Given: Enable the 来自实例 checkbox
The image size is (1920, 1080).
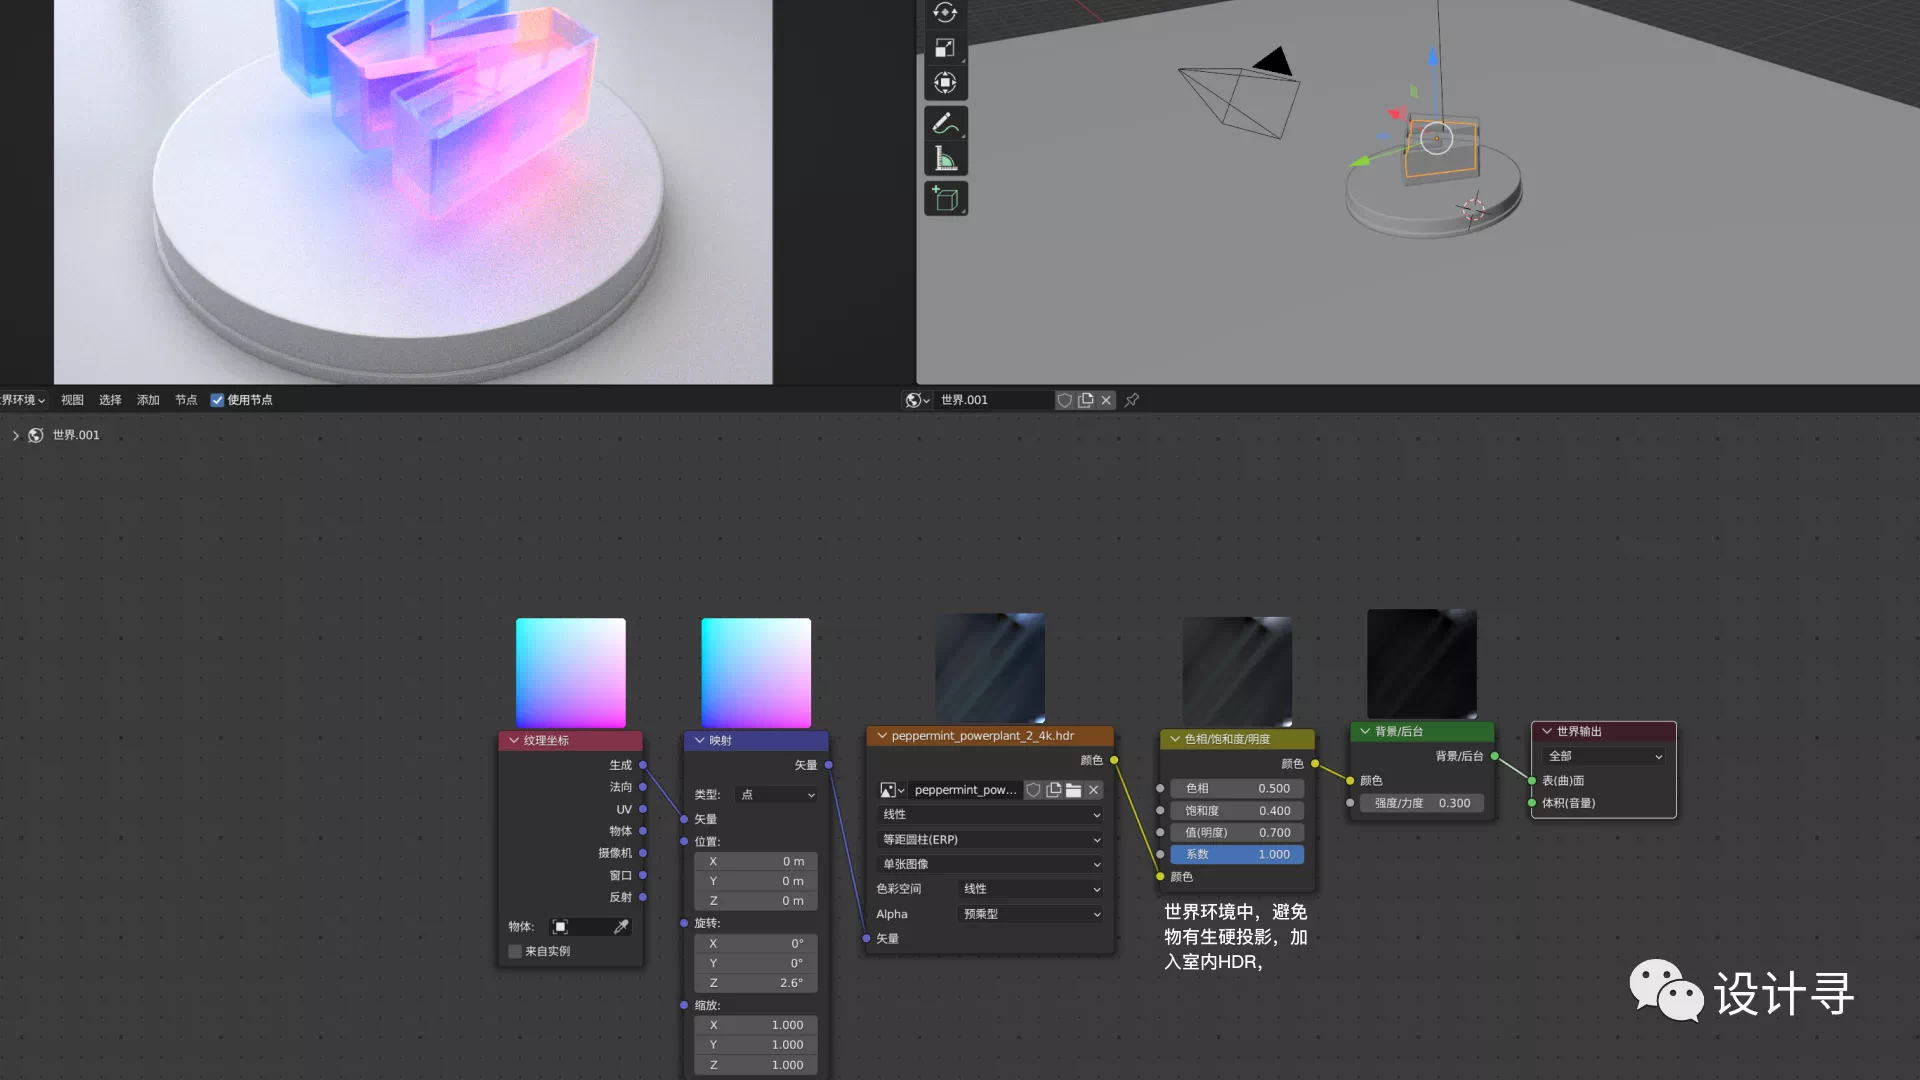Looking at the screenshot, I should click(515, 951).
